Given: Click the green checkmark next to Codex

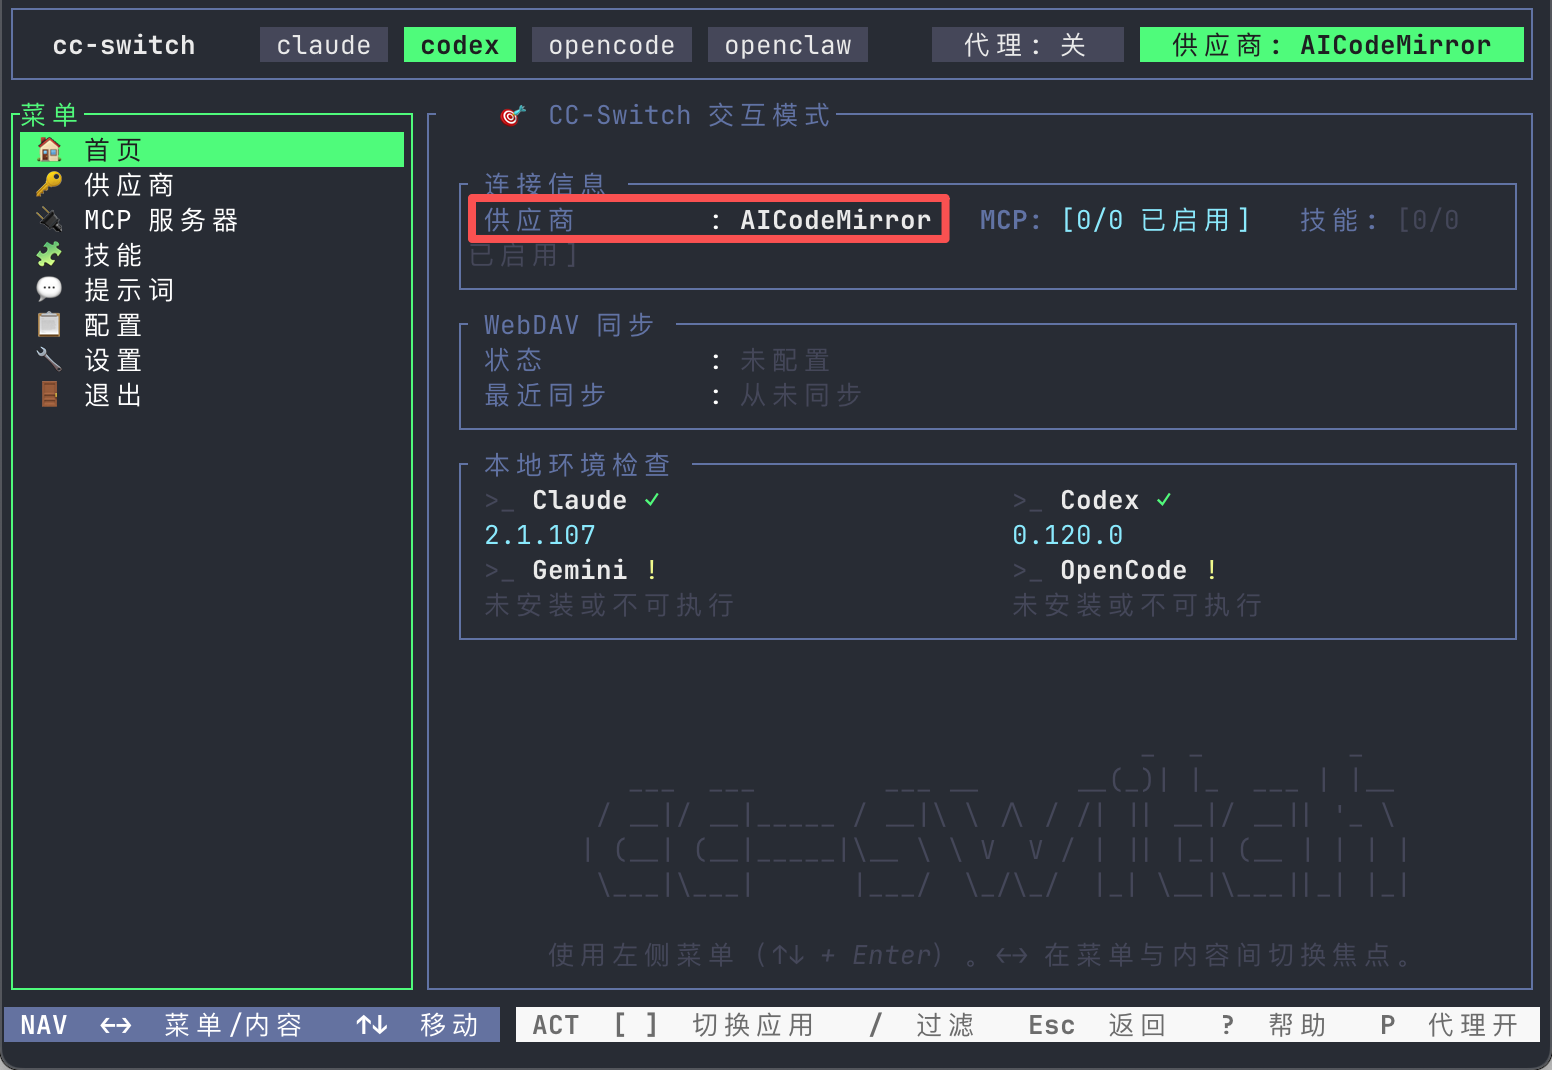Looking at the screenshot, I should click(x=1164, y=500).
